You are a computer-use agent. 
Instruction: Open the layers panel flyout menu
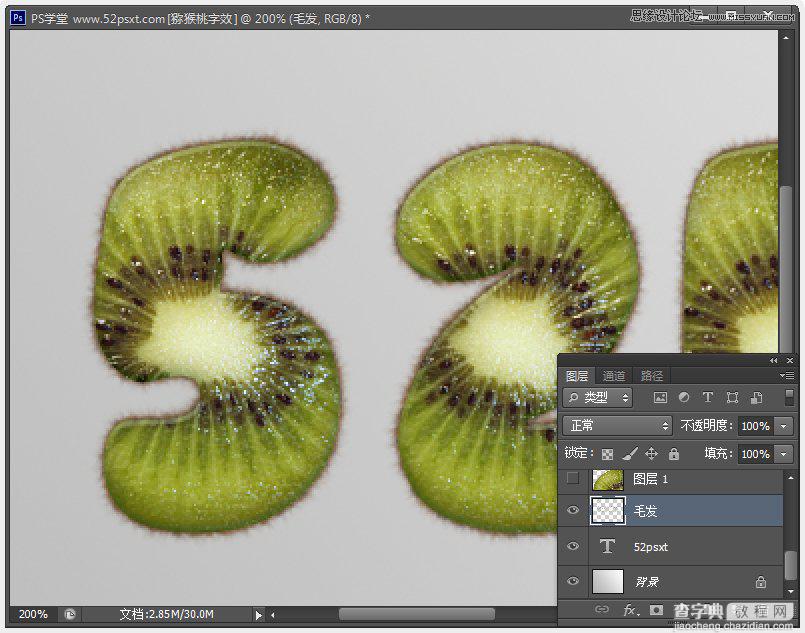[x=787, y=375]
